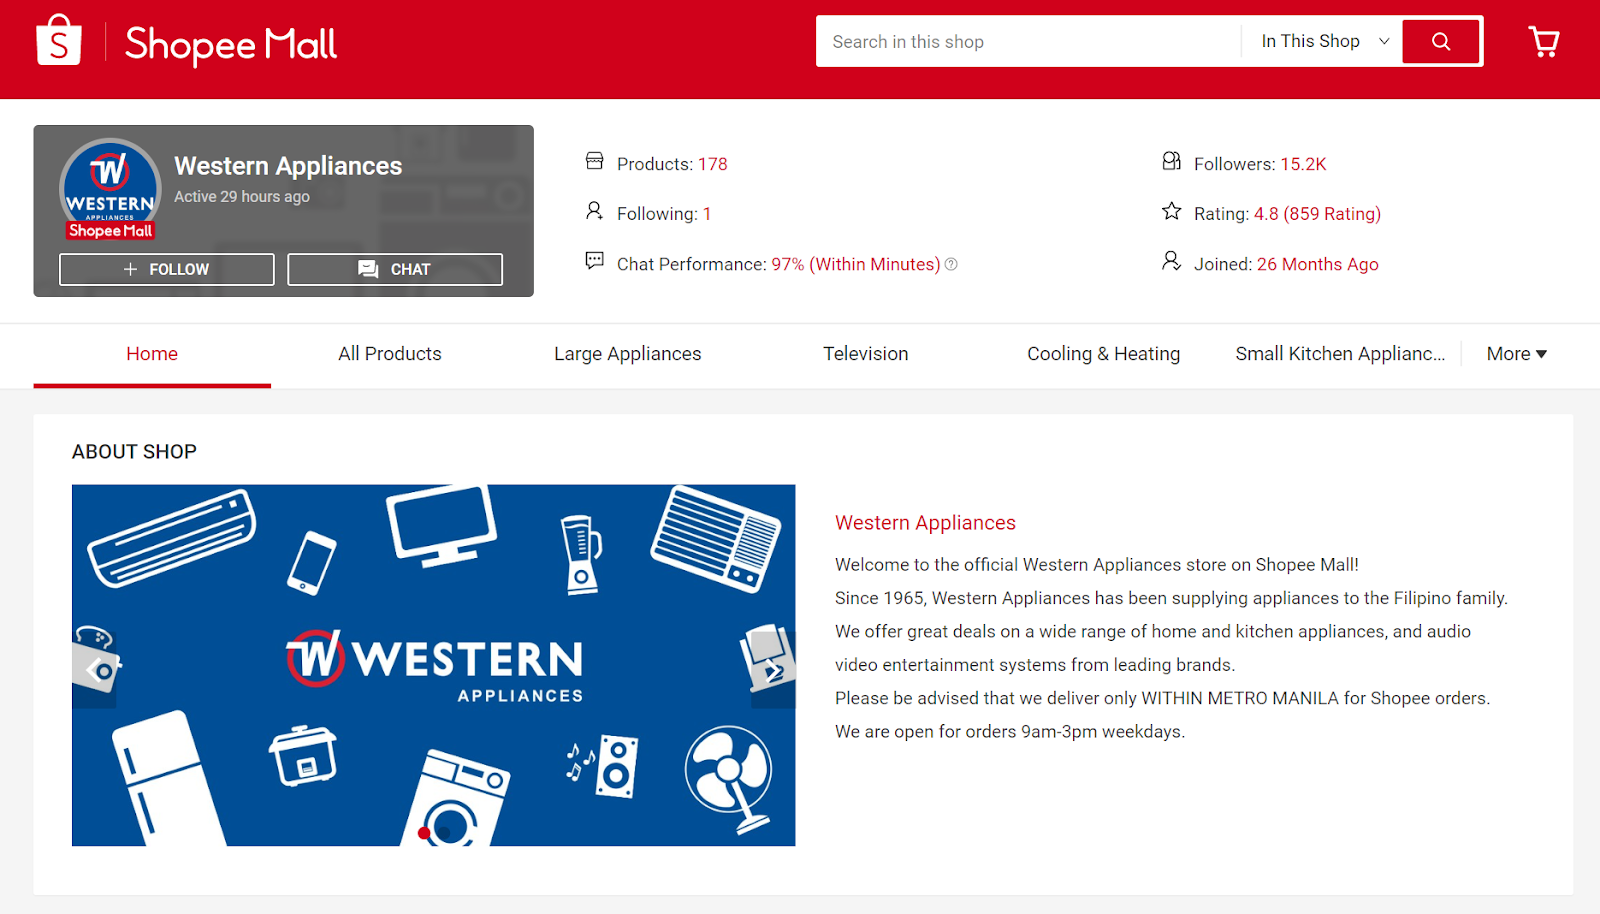This screenshot has width=1600, height=914.
Task: Click the Shopee Mall badge on avatar
Action: 111,231
